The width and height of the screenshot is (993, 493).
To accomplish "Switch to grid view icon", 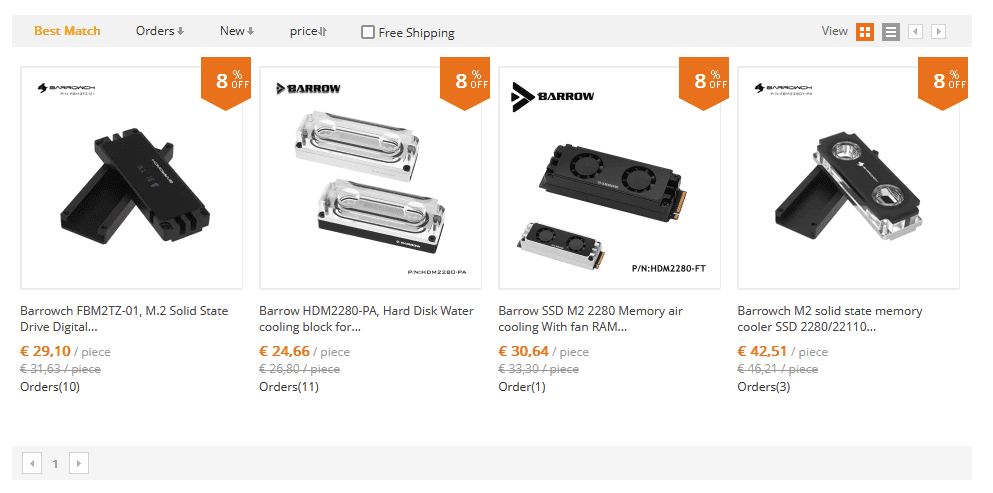I will point(864,32).
